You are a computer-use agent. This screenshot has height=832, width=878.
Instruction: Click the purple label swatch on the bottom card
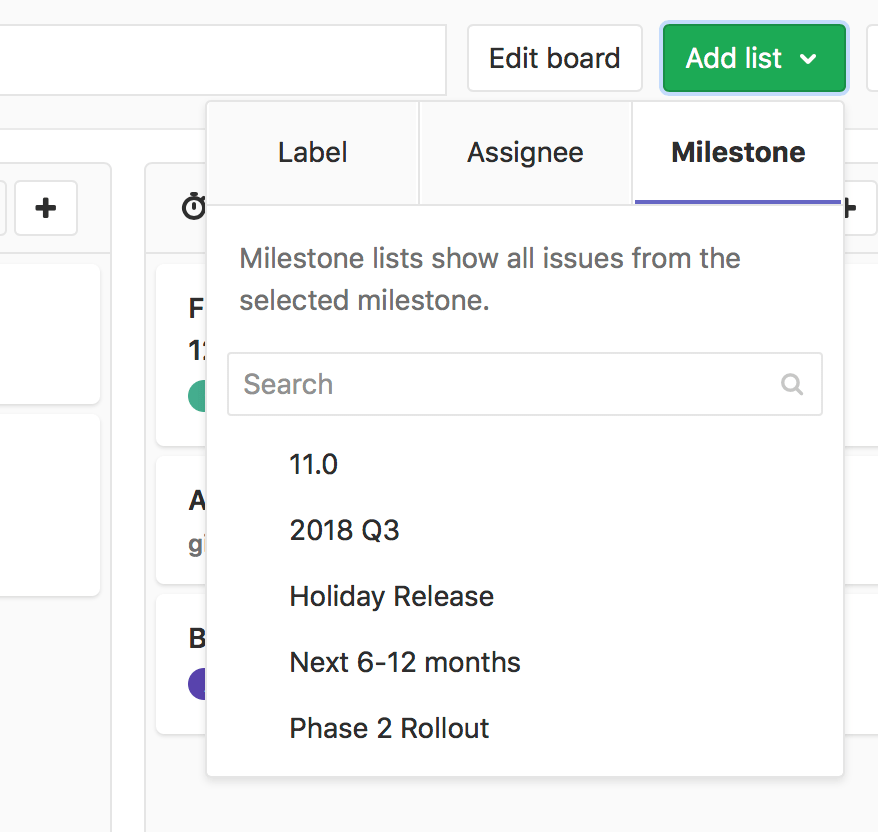coord(199,684)
